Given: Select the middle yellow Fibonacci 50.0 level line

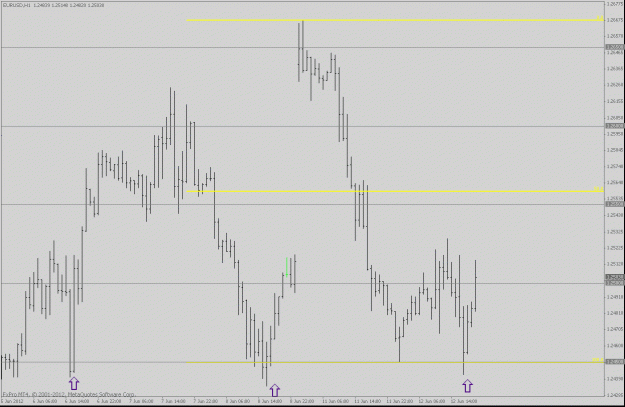Looking at the screenshot, I should pos(395,191).
